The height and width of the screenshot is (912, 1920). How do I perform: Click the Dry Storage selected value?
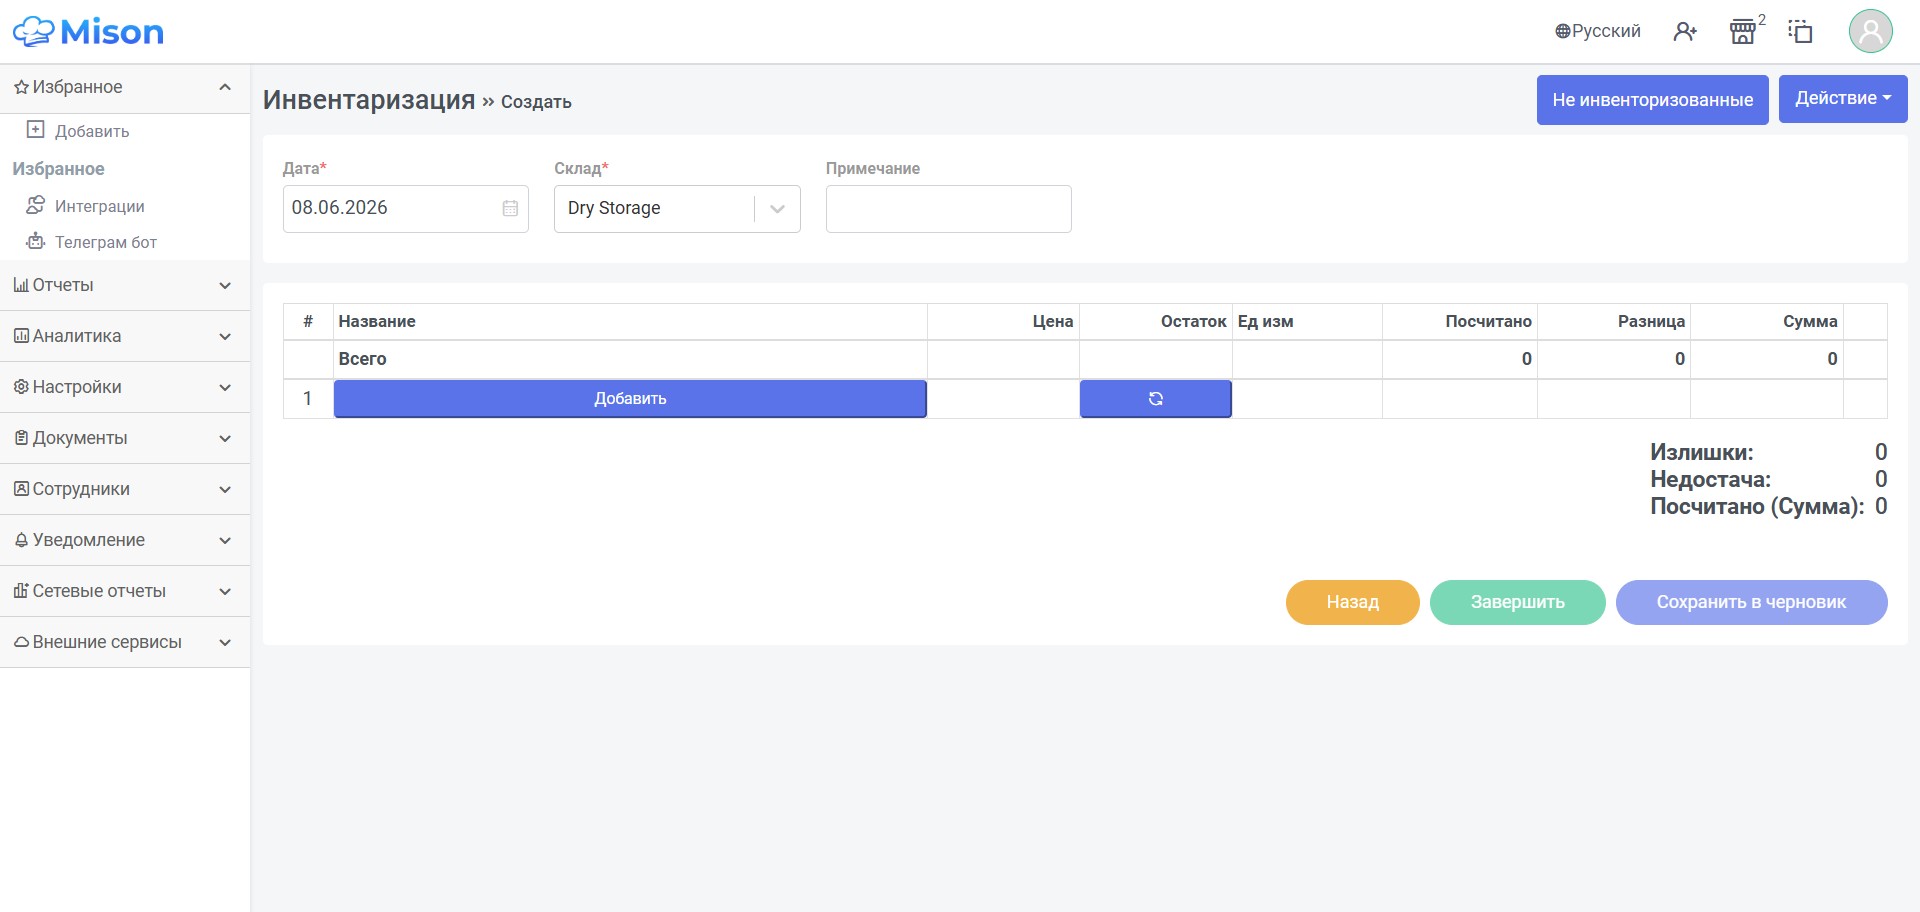click(x=614, y=208)
